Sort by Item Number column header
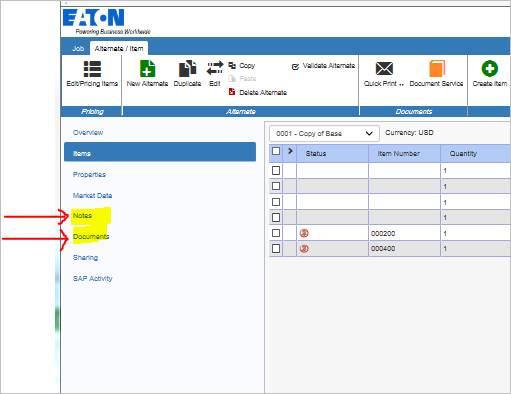Screen dimensions: 511x394 tap(404, 154)
